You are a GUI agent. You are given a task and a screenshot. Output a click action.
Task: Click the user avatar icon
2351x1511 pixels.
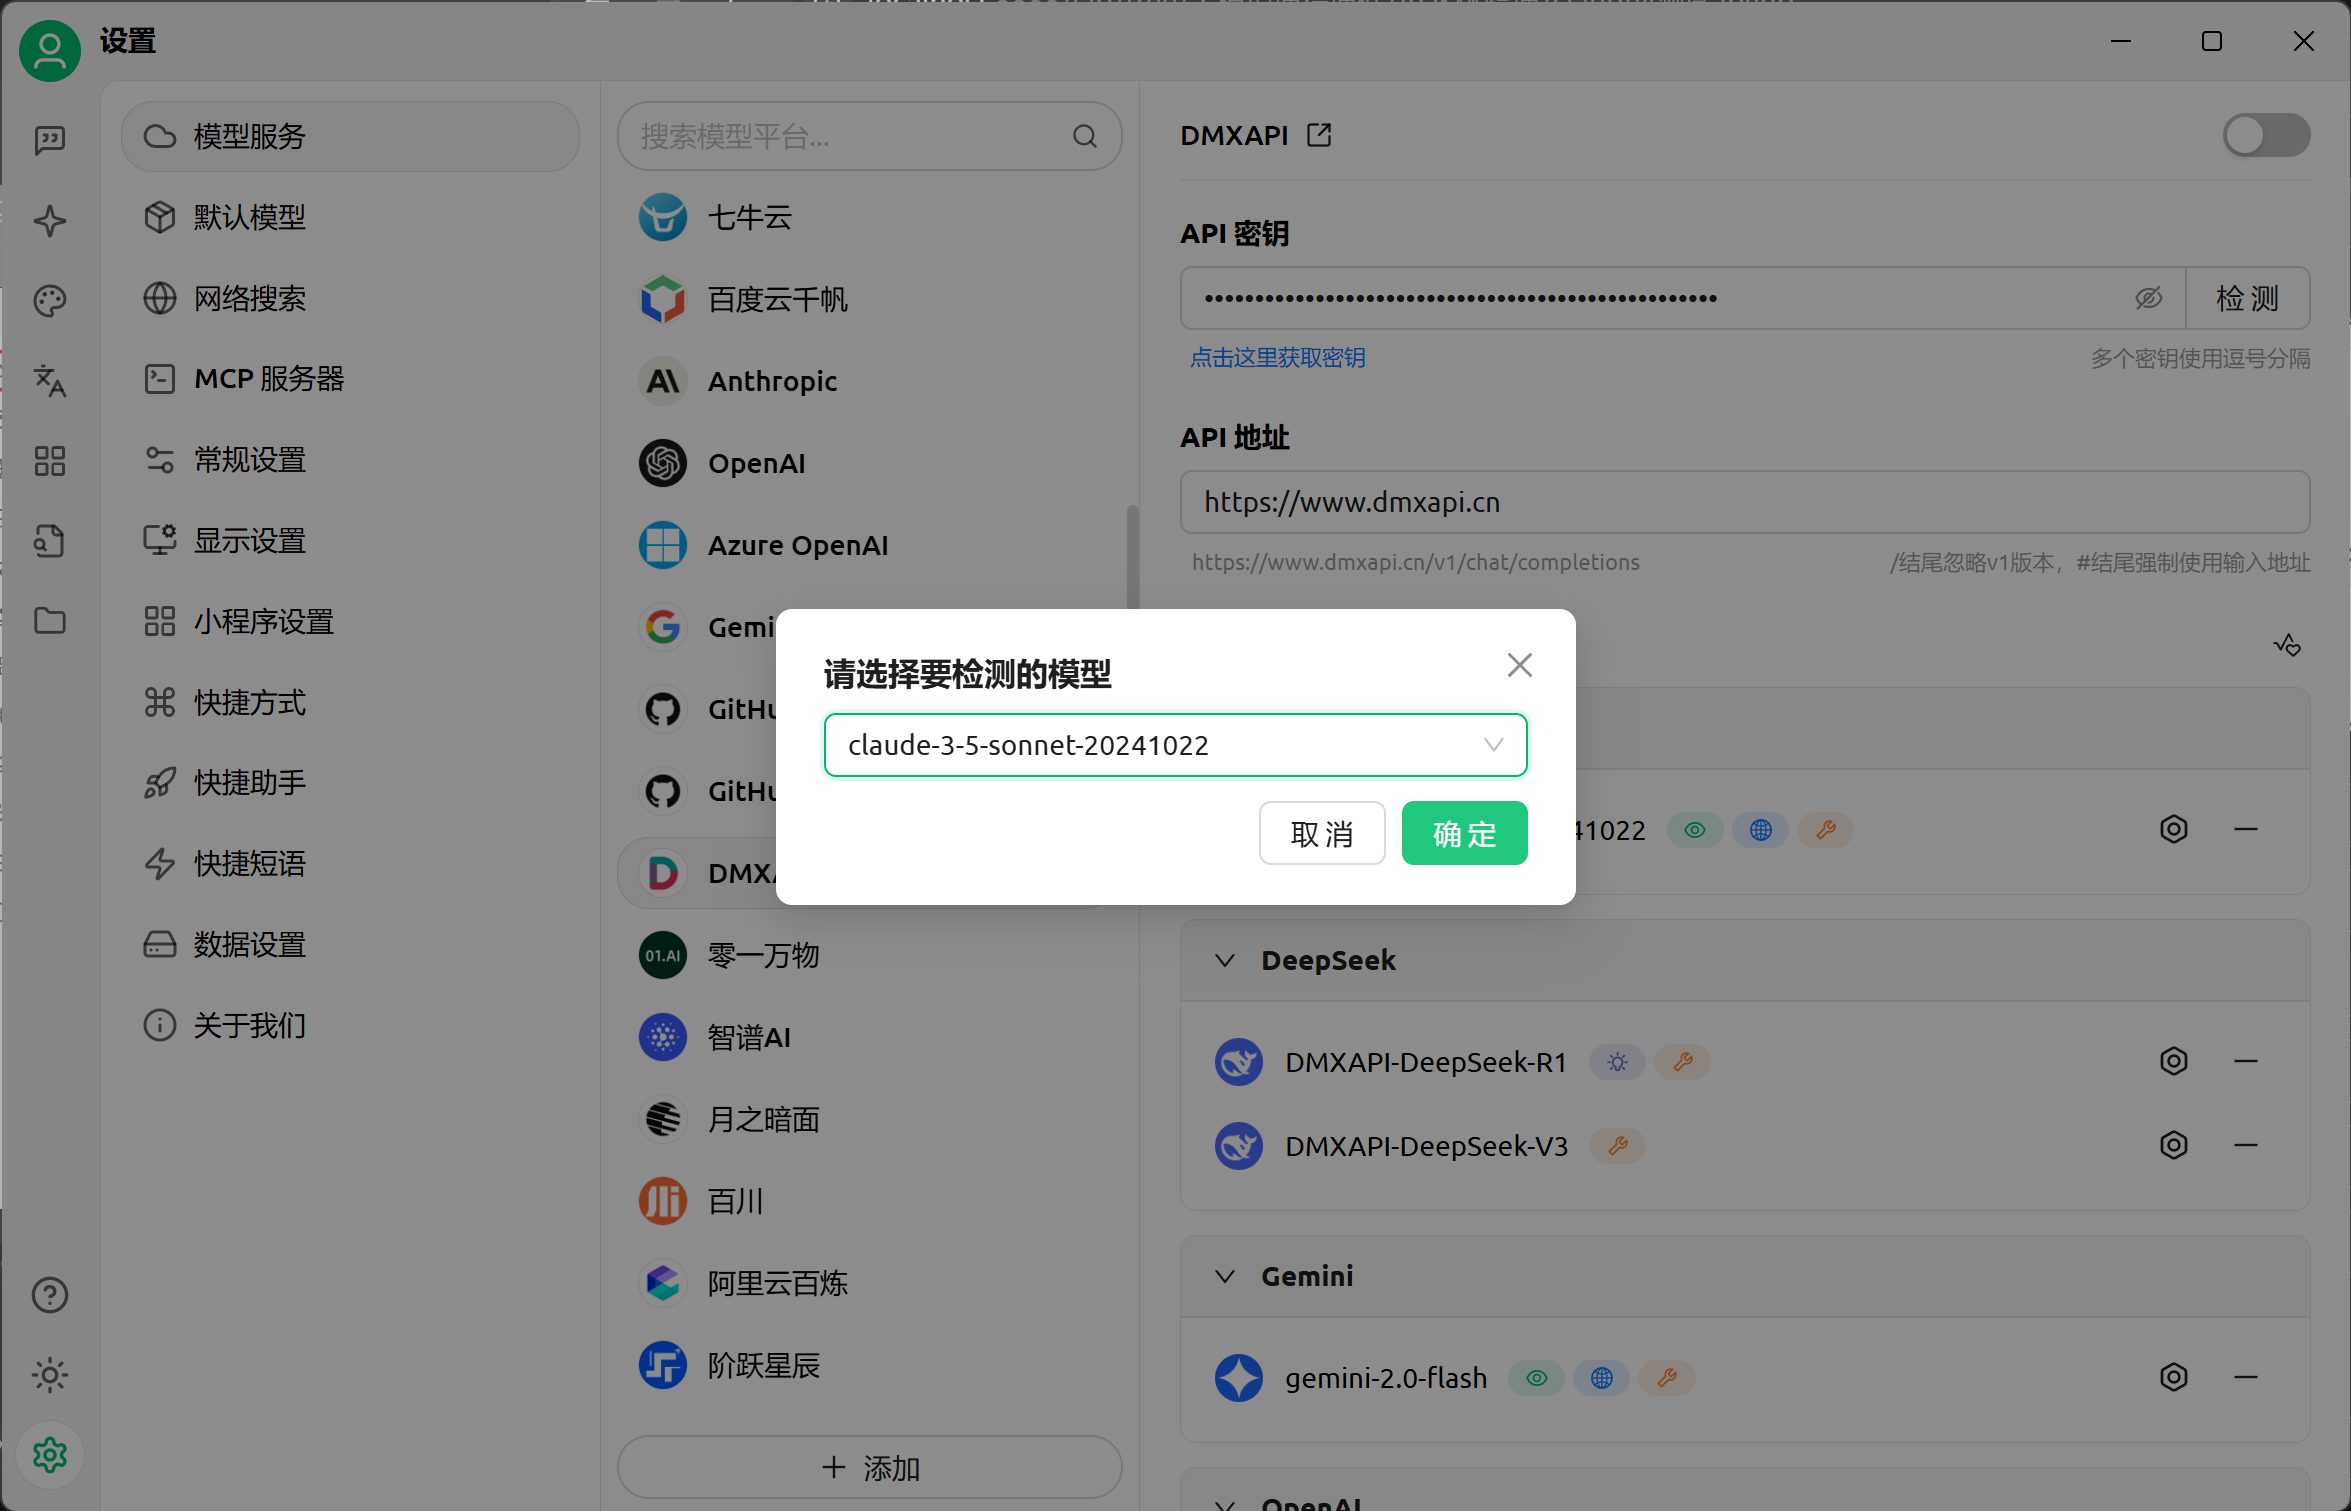point(50,50)
